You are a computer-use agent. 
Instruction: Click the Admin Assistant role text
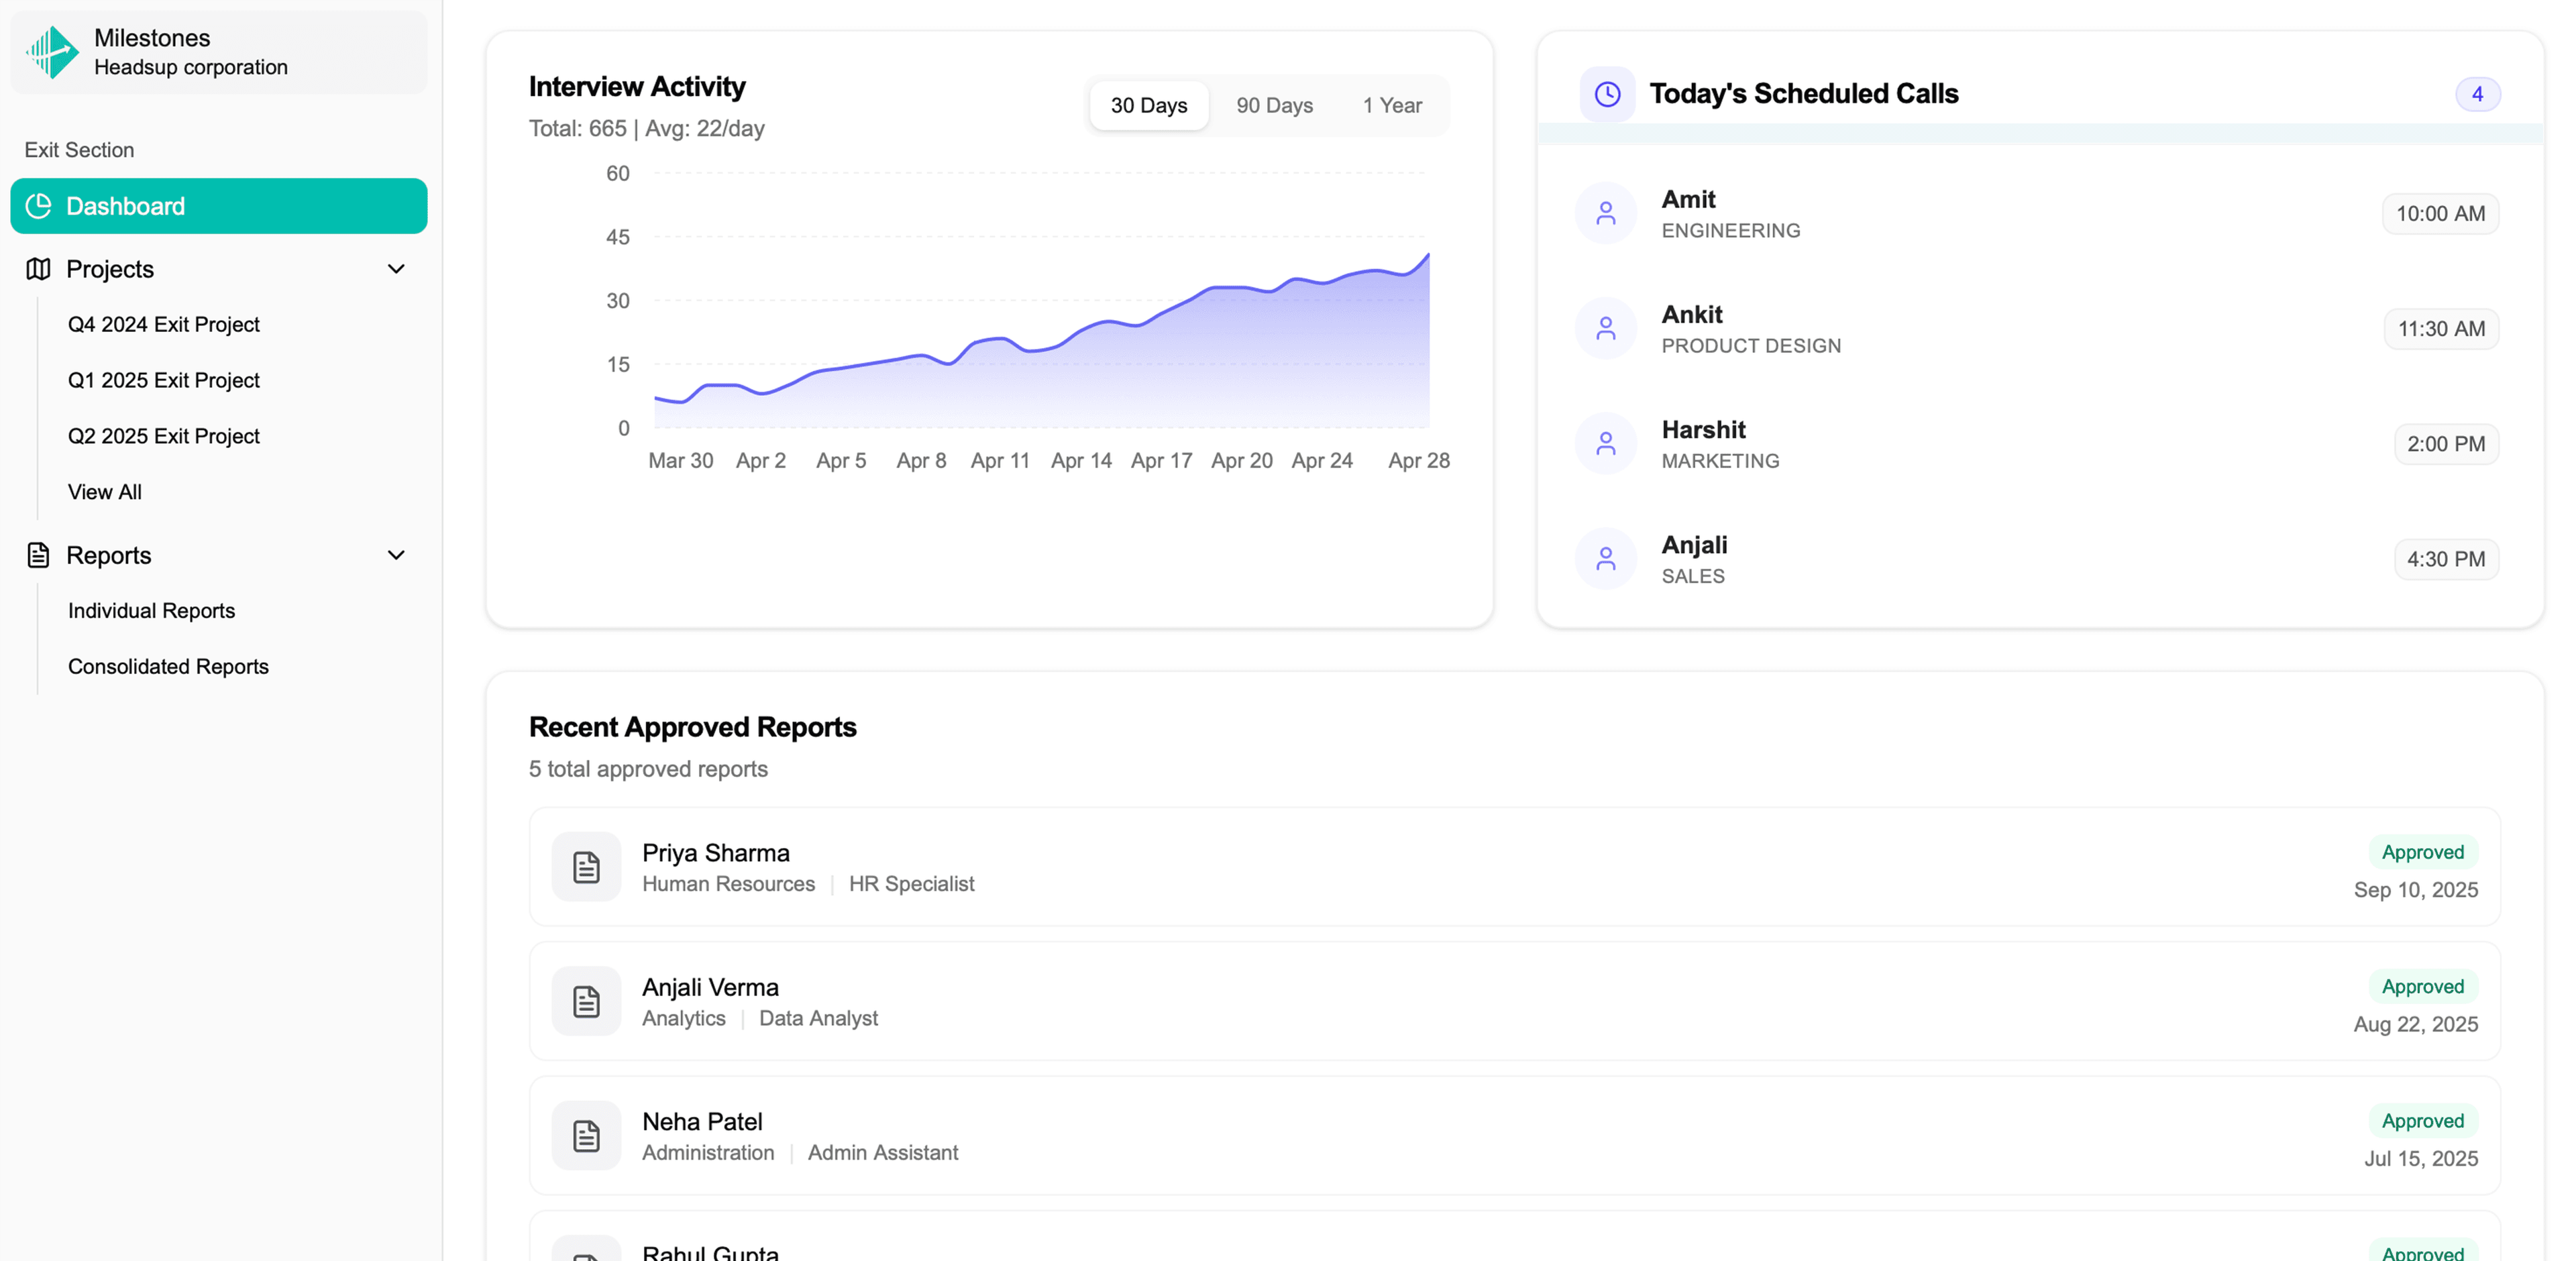882,1152
